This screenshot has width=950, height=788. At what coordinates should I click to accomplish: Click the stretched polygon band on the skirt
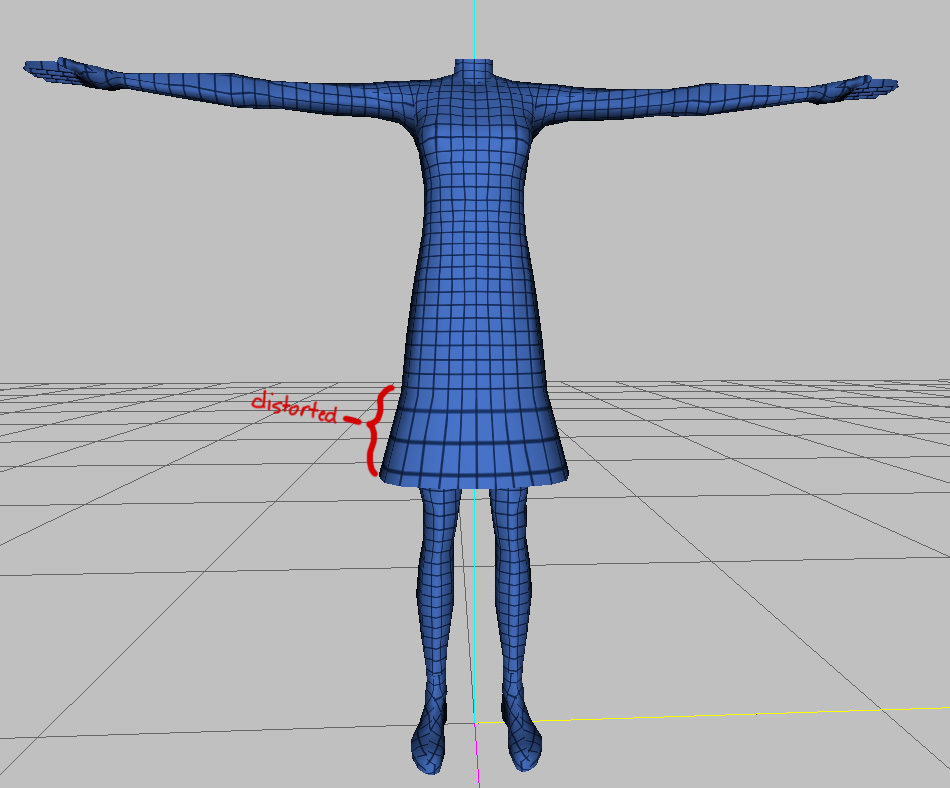point(473,425)
